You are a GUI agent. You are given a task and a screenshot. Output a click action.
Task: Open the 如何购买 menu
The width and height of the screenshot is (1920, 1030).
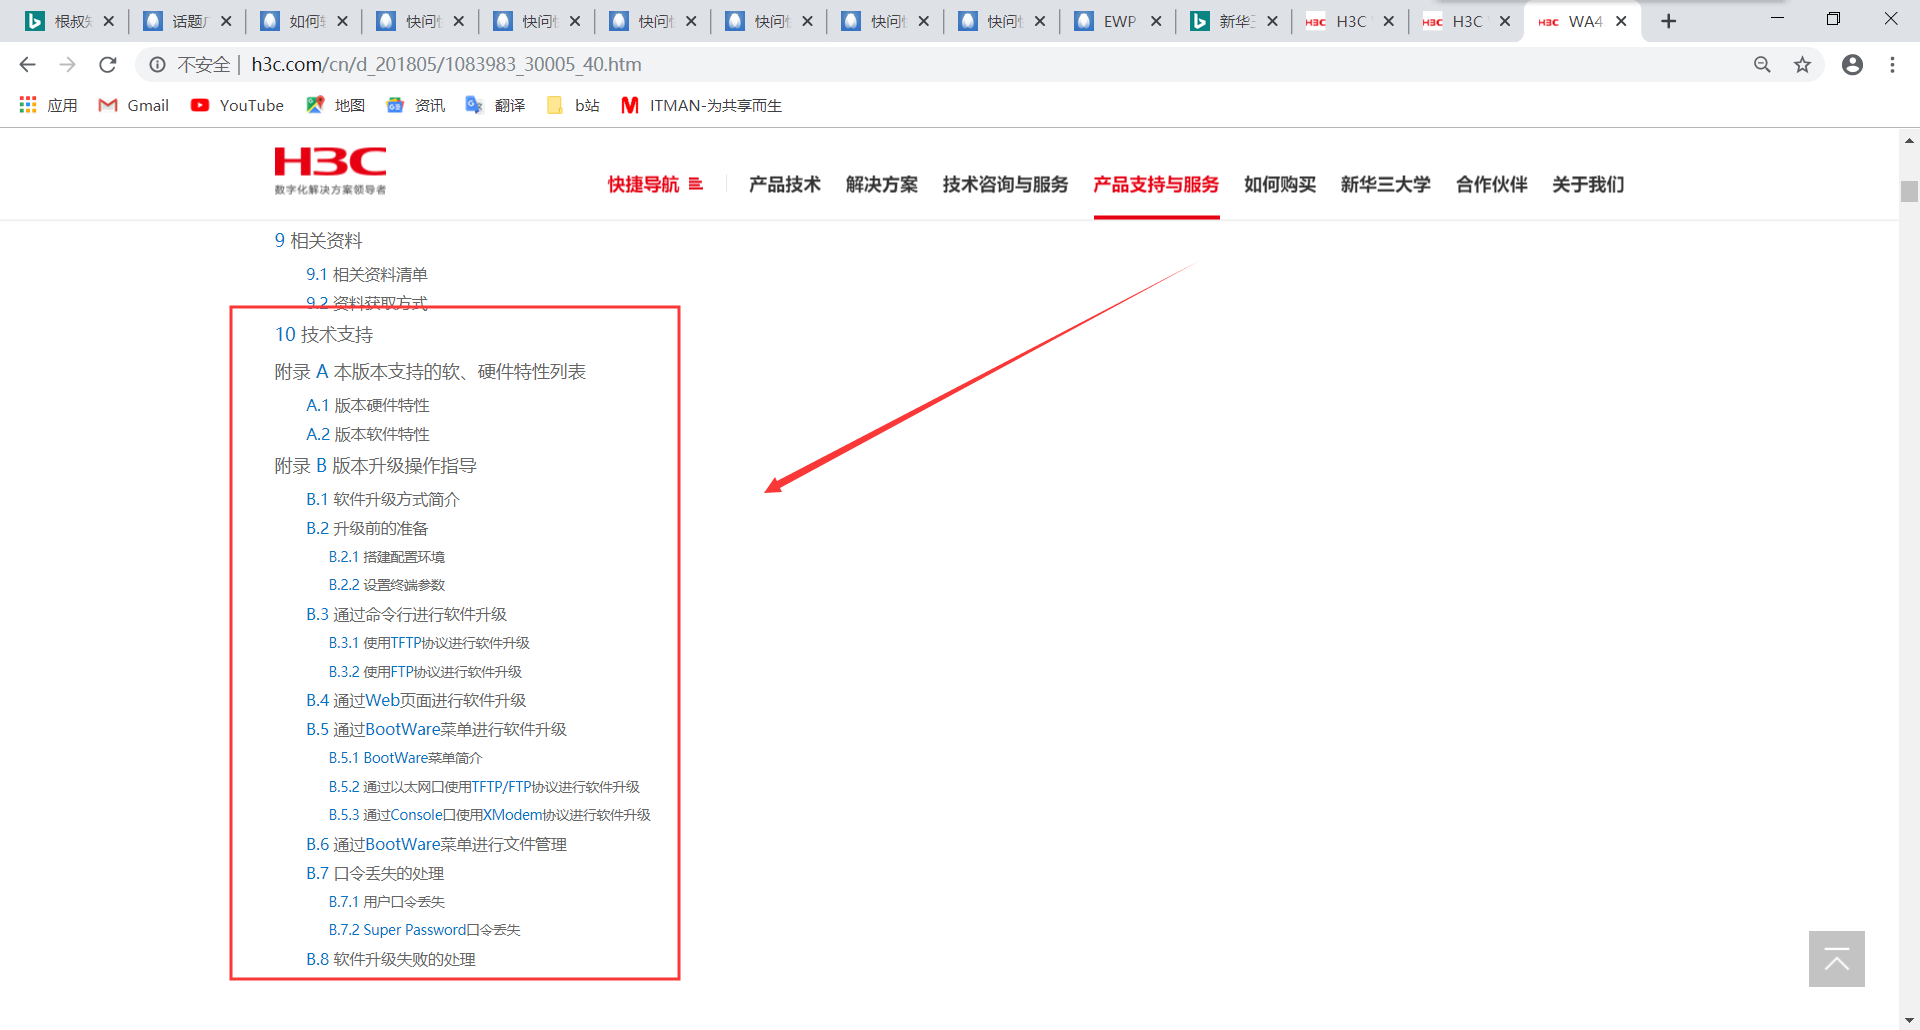pyautogui.click(x=1280, y=184)
